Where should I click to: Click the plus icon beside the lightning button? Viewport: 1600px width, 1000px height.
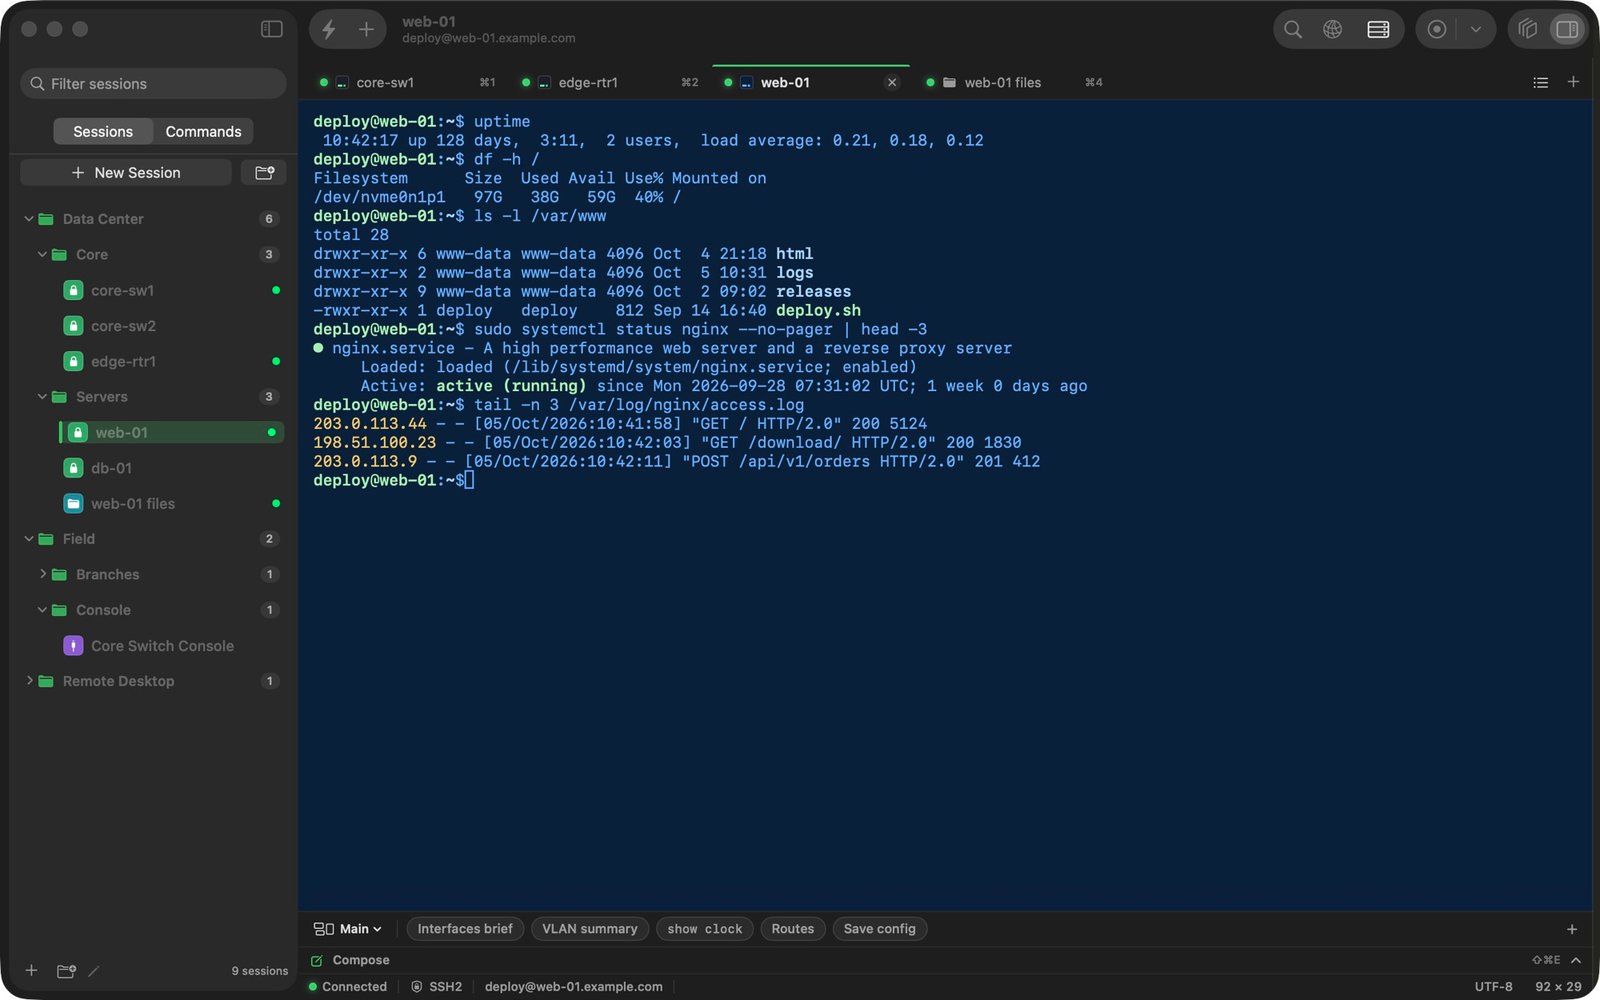[366, 29]
